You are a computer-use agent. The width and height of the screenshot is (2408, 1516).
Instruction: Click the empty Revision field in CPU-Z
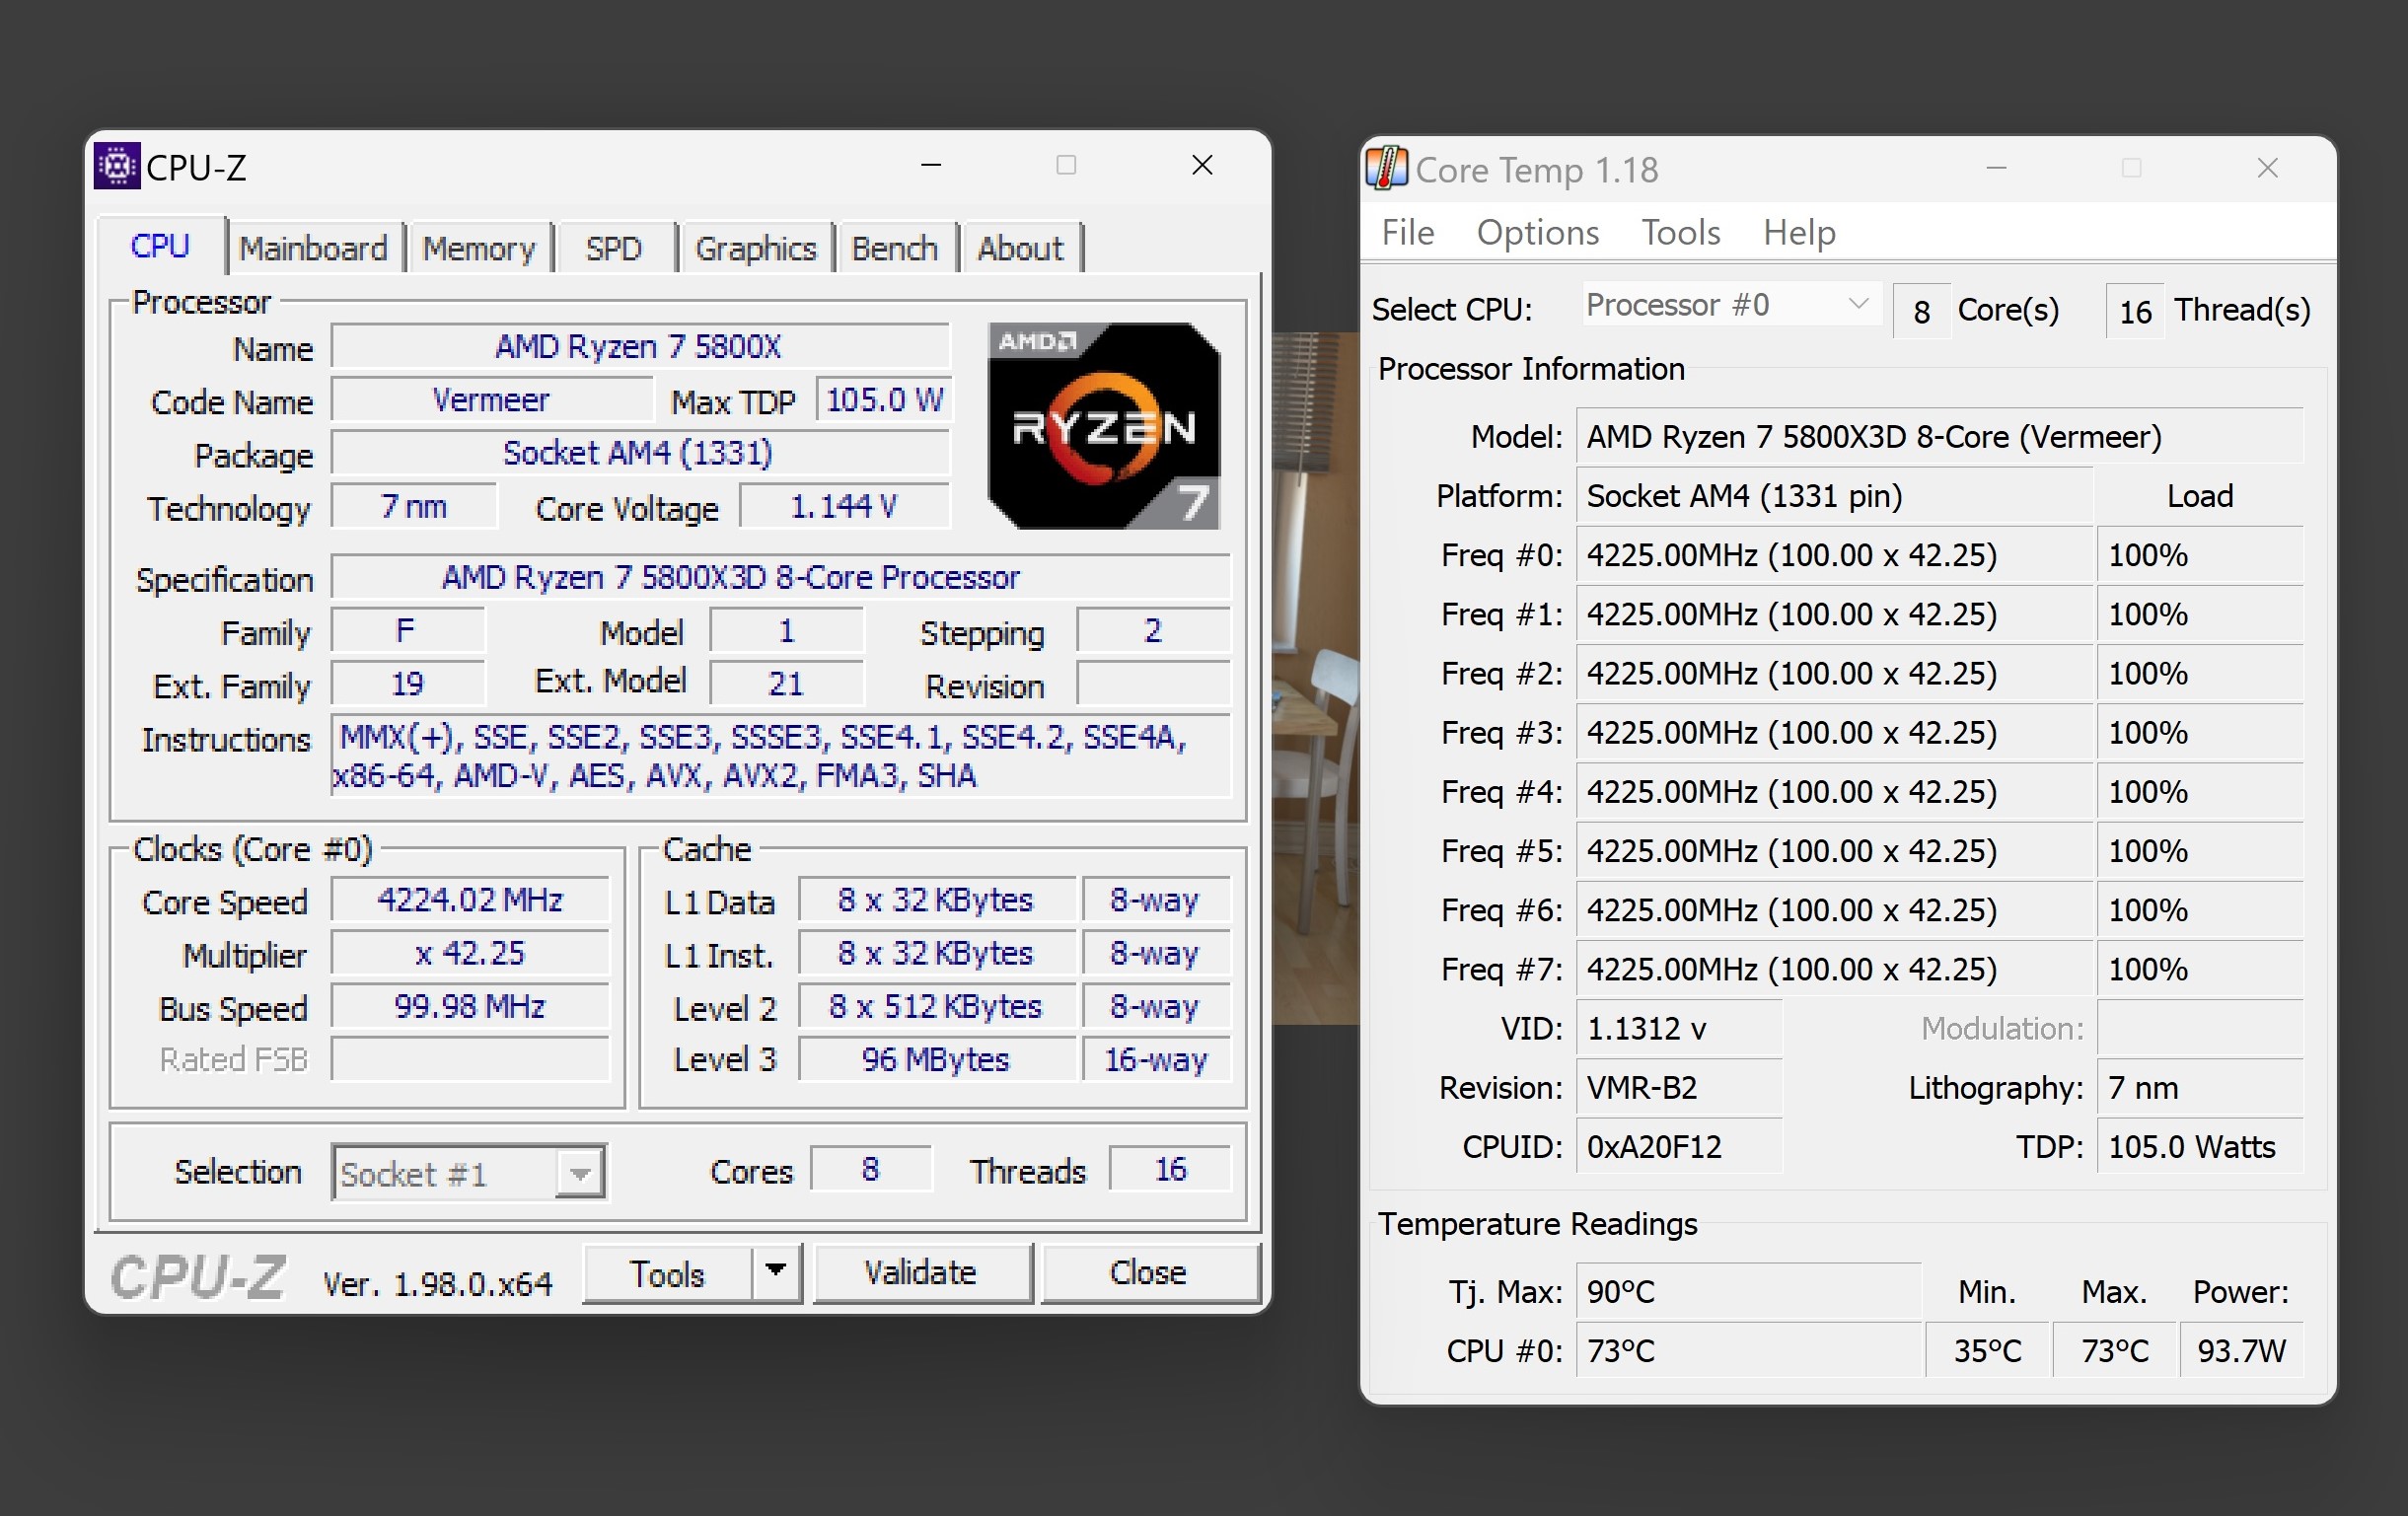[x=1153, y=684]
